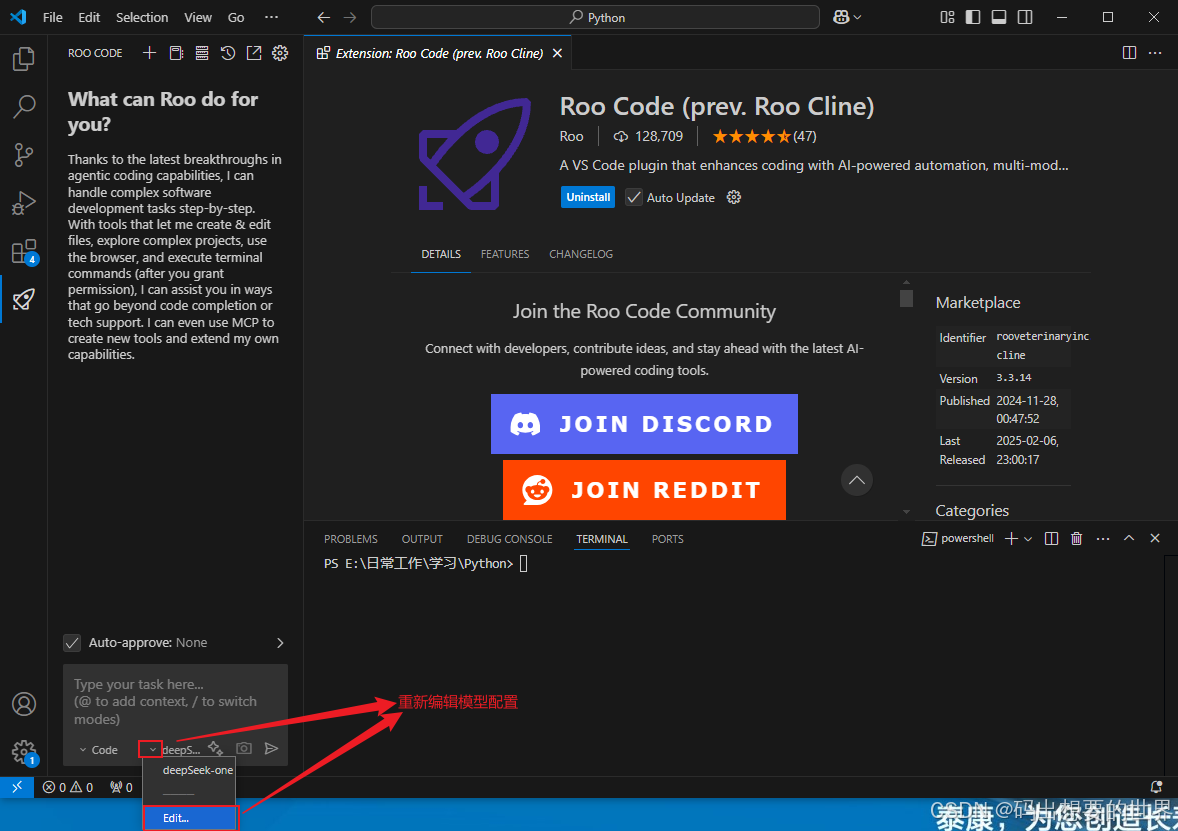Open the View menu
Image resolution: width=1178 pixels, height=831 pixels.
coord(198,17)
